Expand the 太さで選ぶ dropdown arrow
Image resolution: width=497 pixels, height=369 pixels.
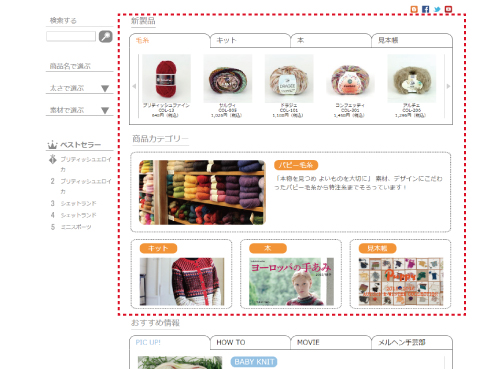(105, 88)
